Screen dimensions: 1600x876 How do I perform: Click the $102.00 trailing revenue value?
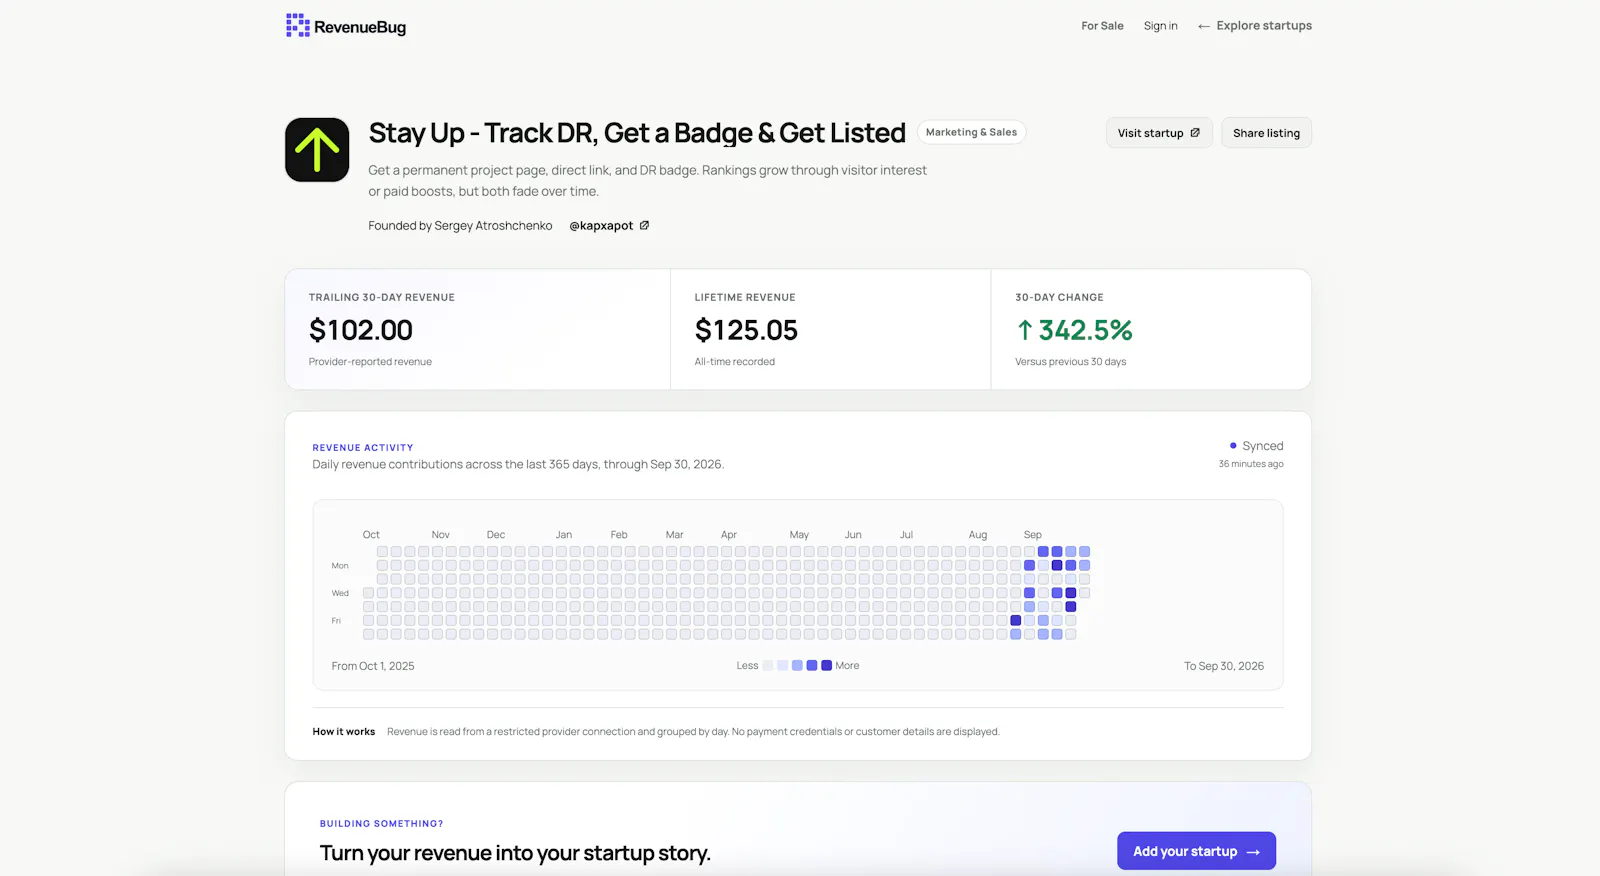click(361, 330)
